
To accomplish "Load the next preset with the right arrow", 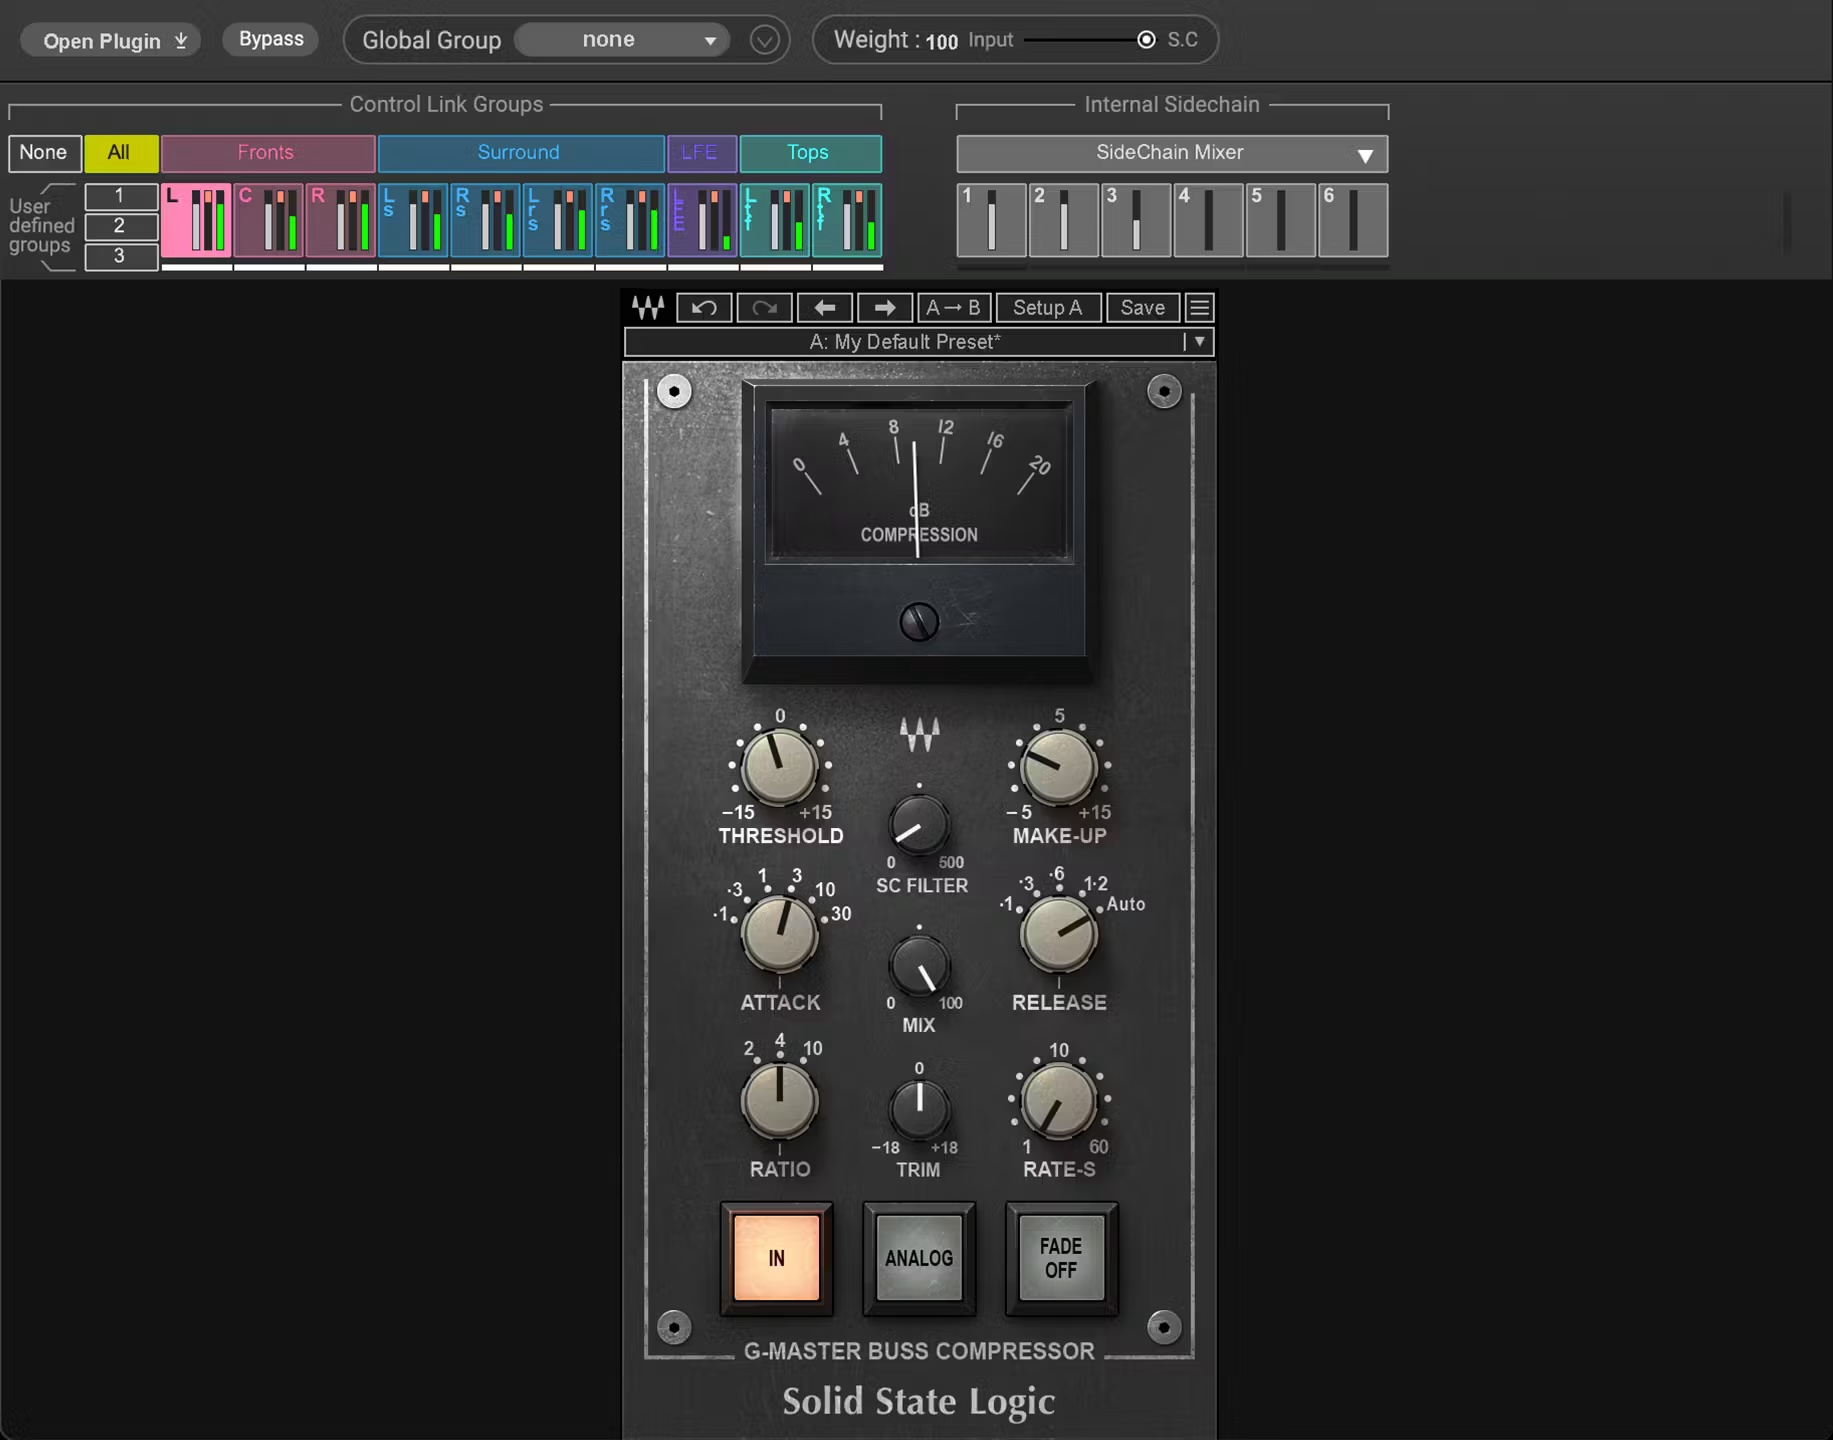I will click(x=884, y=308).
